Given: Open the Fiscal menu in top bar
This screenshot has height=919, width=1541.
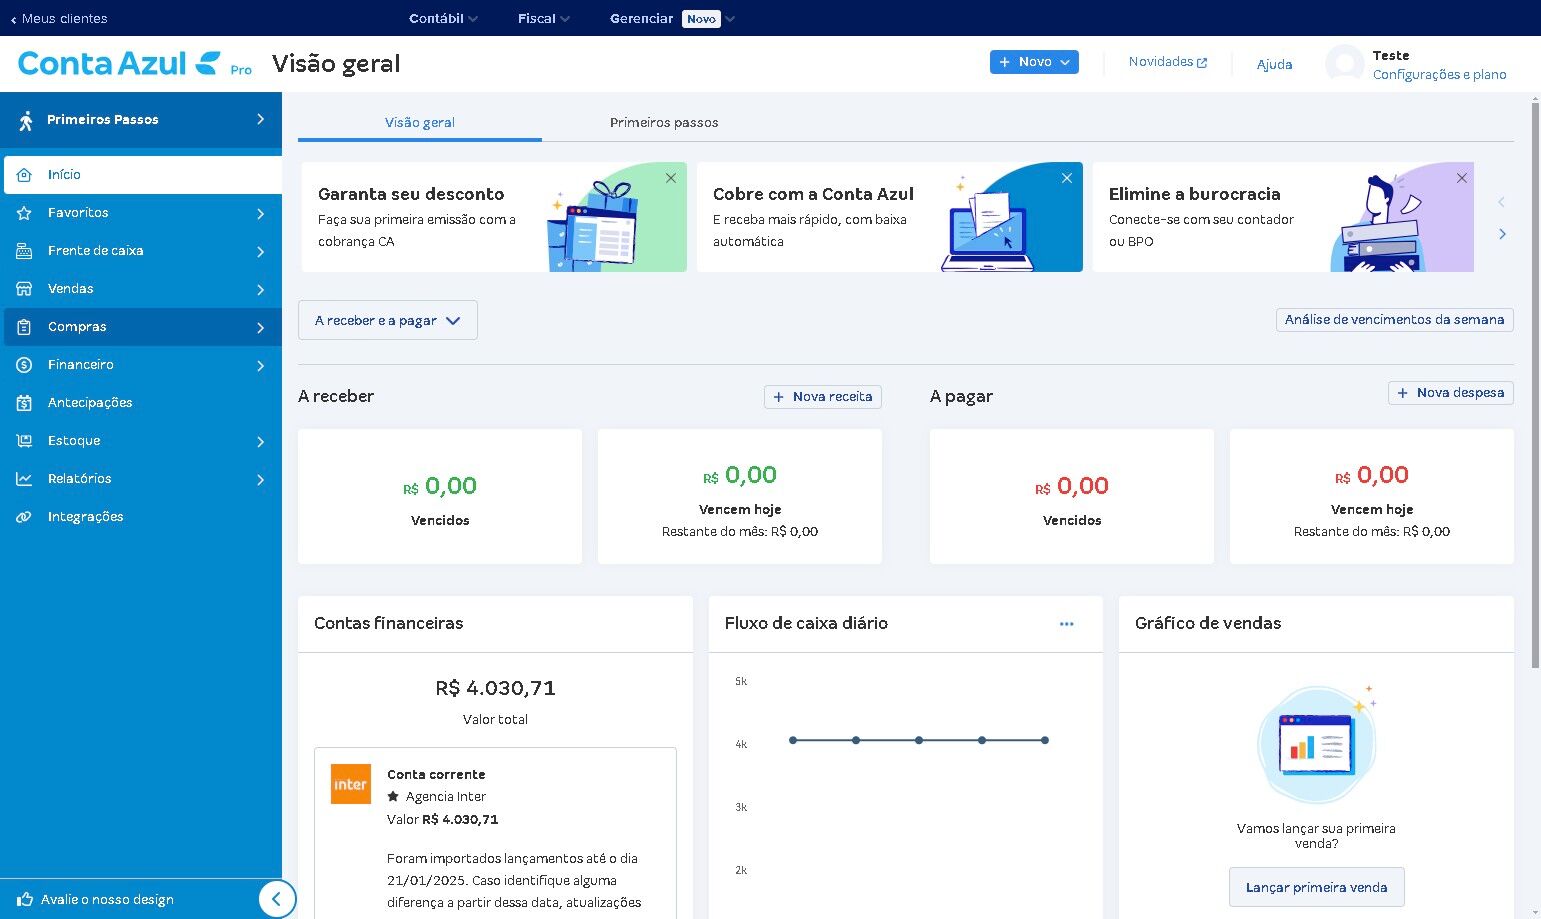Looking at the screenshot, I should click(543, 18).
